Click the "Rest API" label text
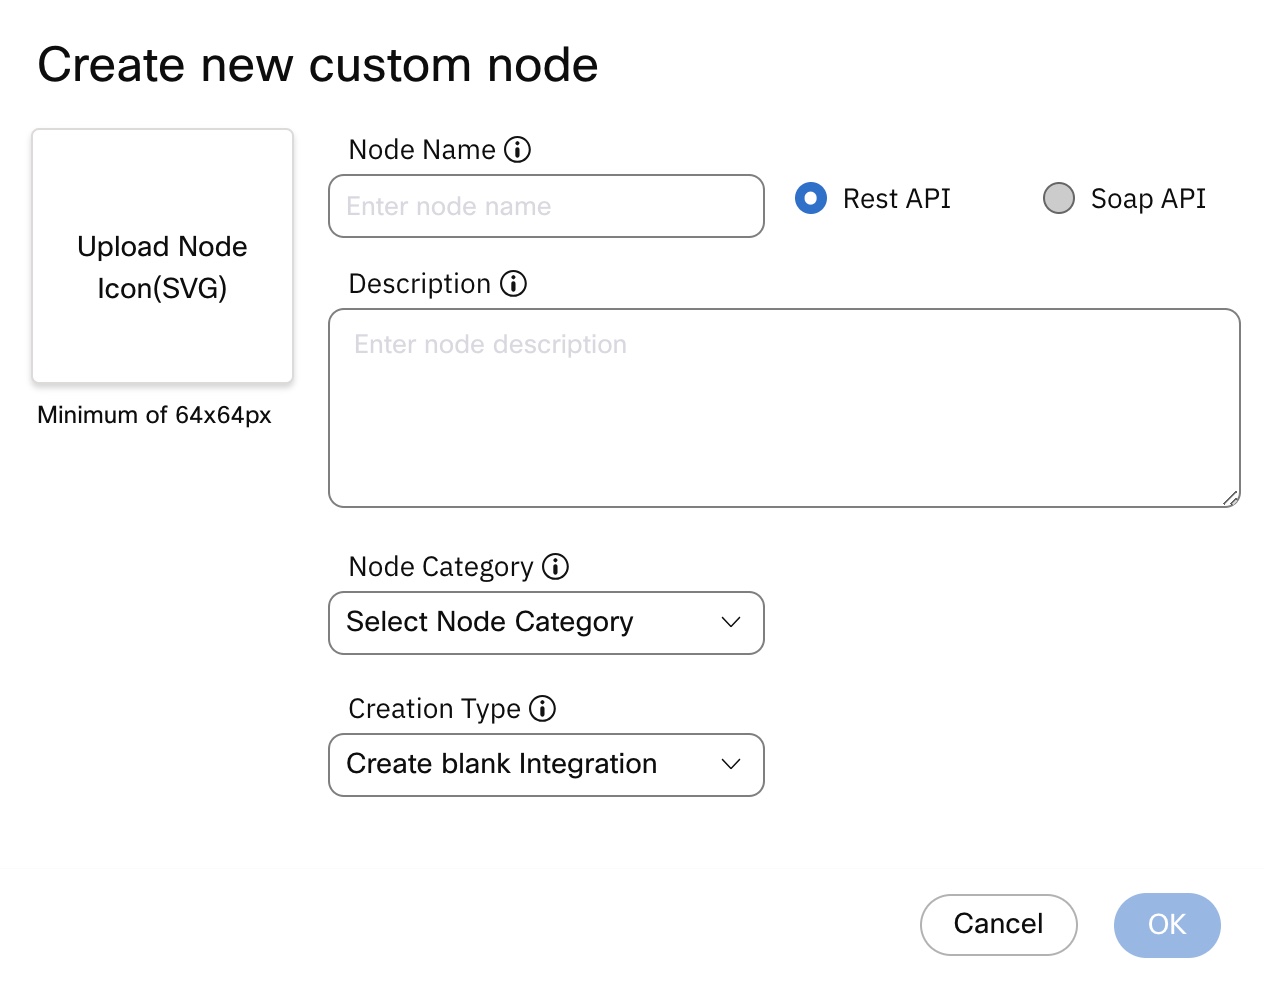This screenshot has height=1000, width=1264. coord(896,199)
